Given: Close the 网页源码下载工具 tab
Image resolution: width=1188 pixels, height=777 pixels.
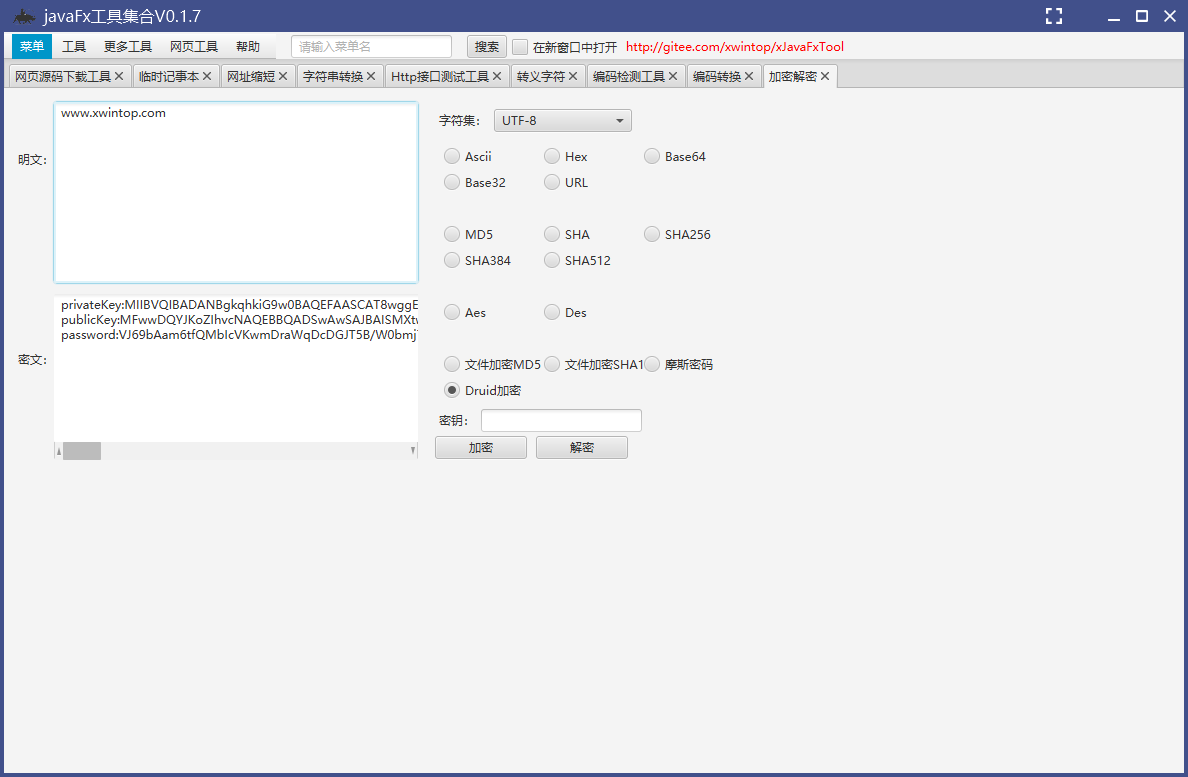Looking at the screenshot, I should (119, 76).
